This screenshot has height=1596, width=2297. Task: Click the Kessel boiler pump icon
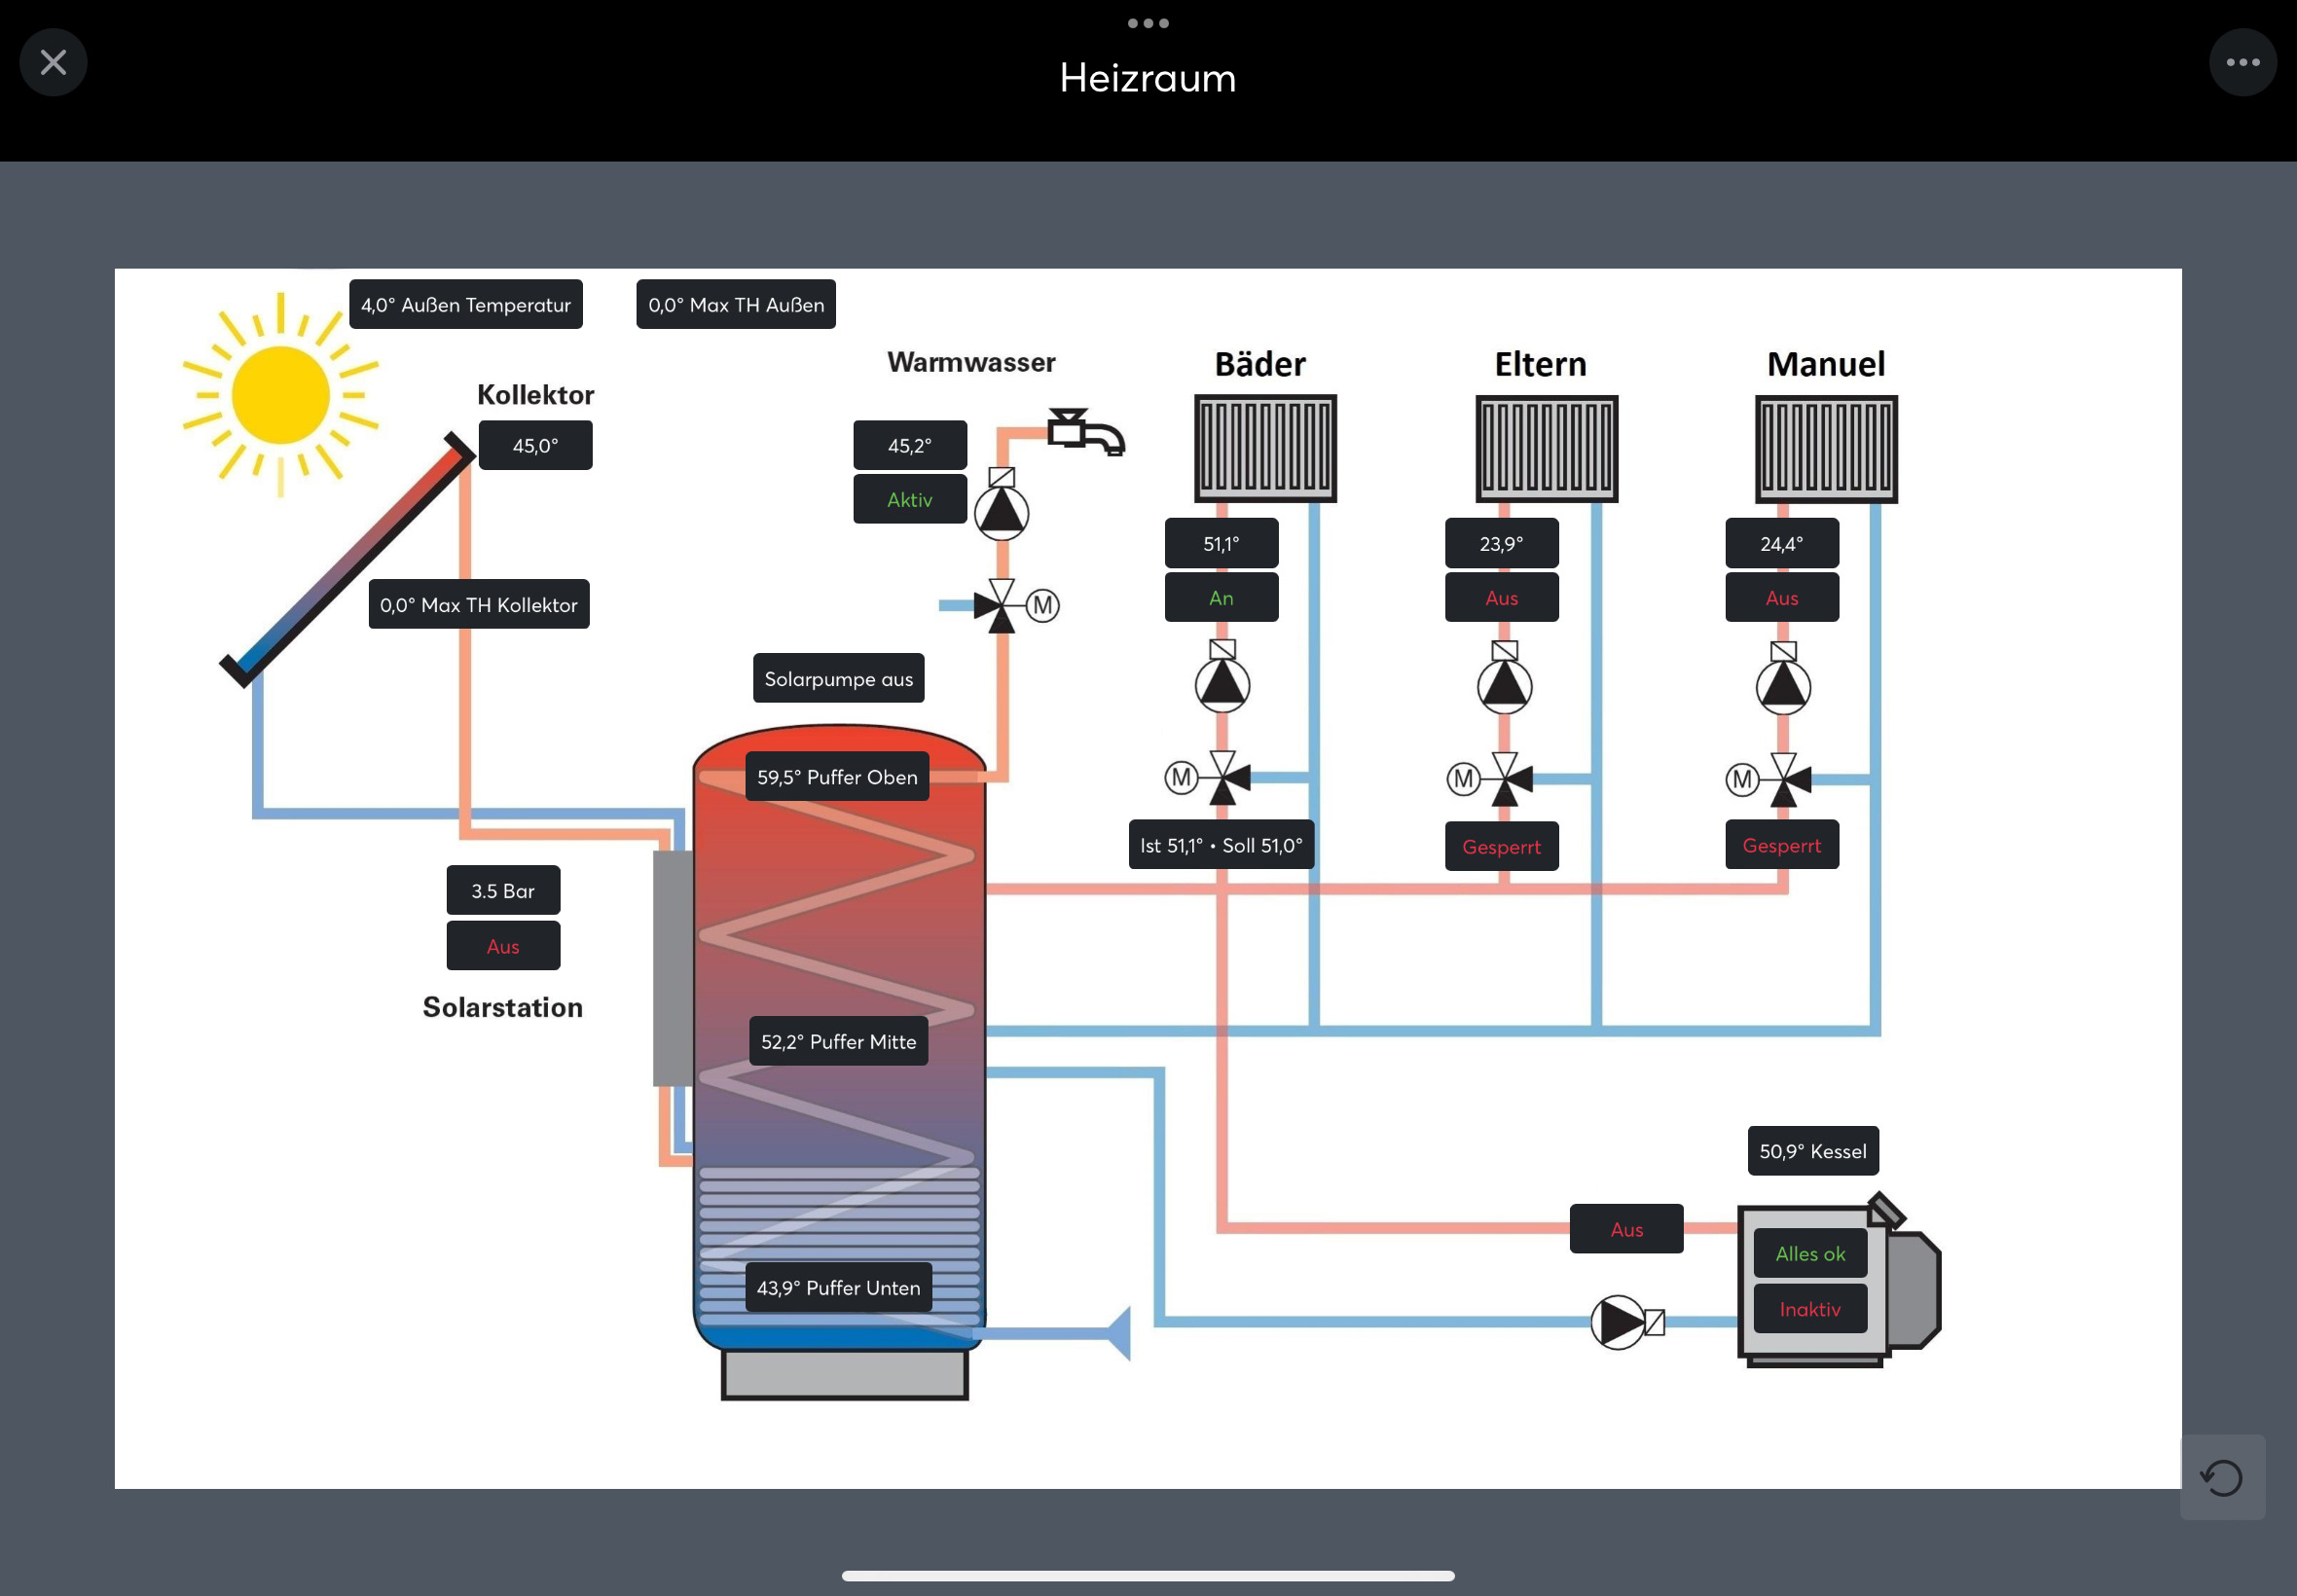pos(1620,1322)
